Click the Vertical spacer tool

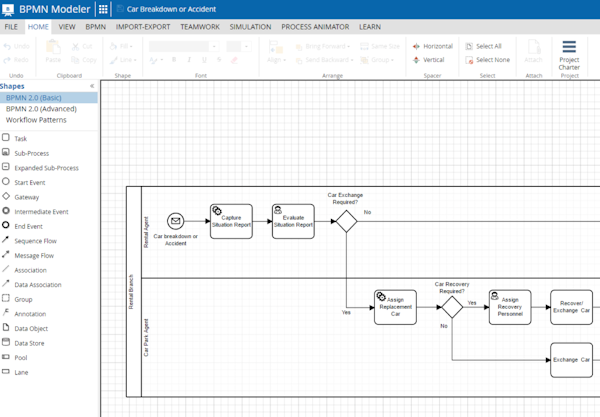point(429,60)
